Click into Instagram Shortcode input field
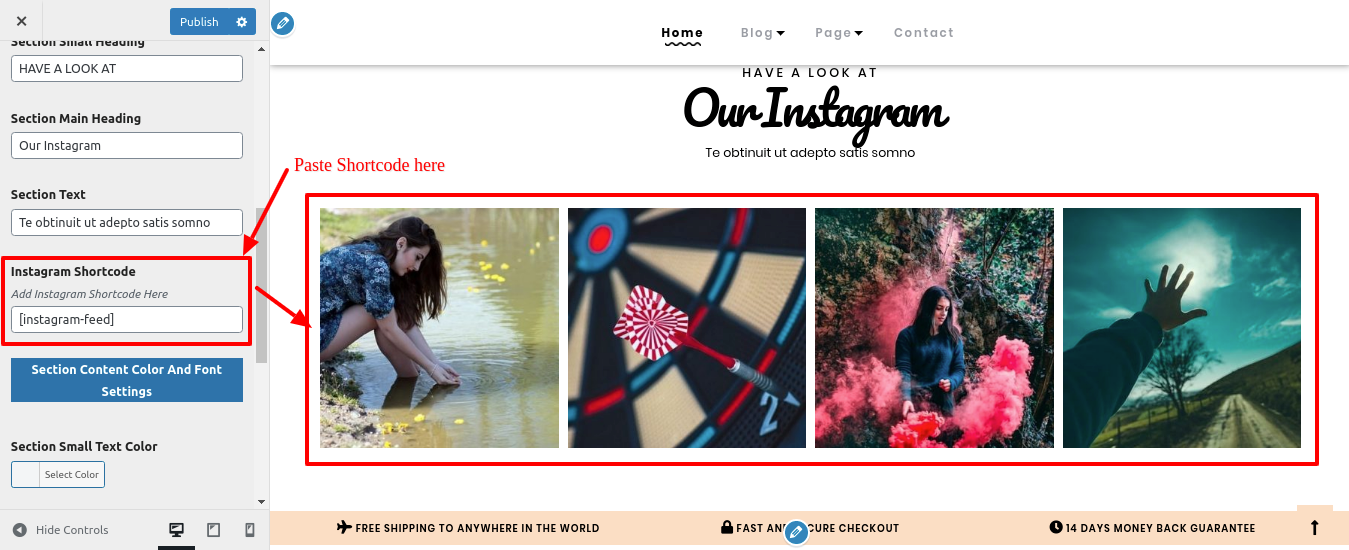 click(127, 319)
